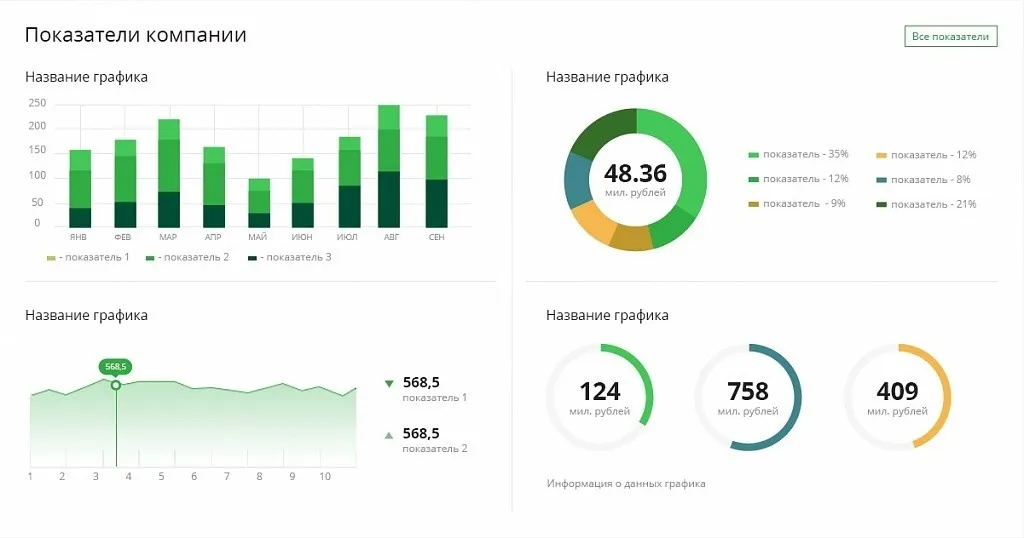The width and height of the screenshot is (1024, 538).
Task: Click the МАР bar in the bar chart
Action: point(169,174)
